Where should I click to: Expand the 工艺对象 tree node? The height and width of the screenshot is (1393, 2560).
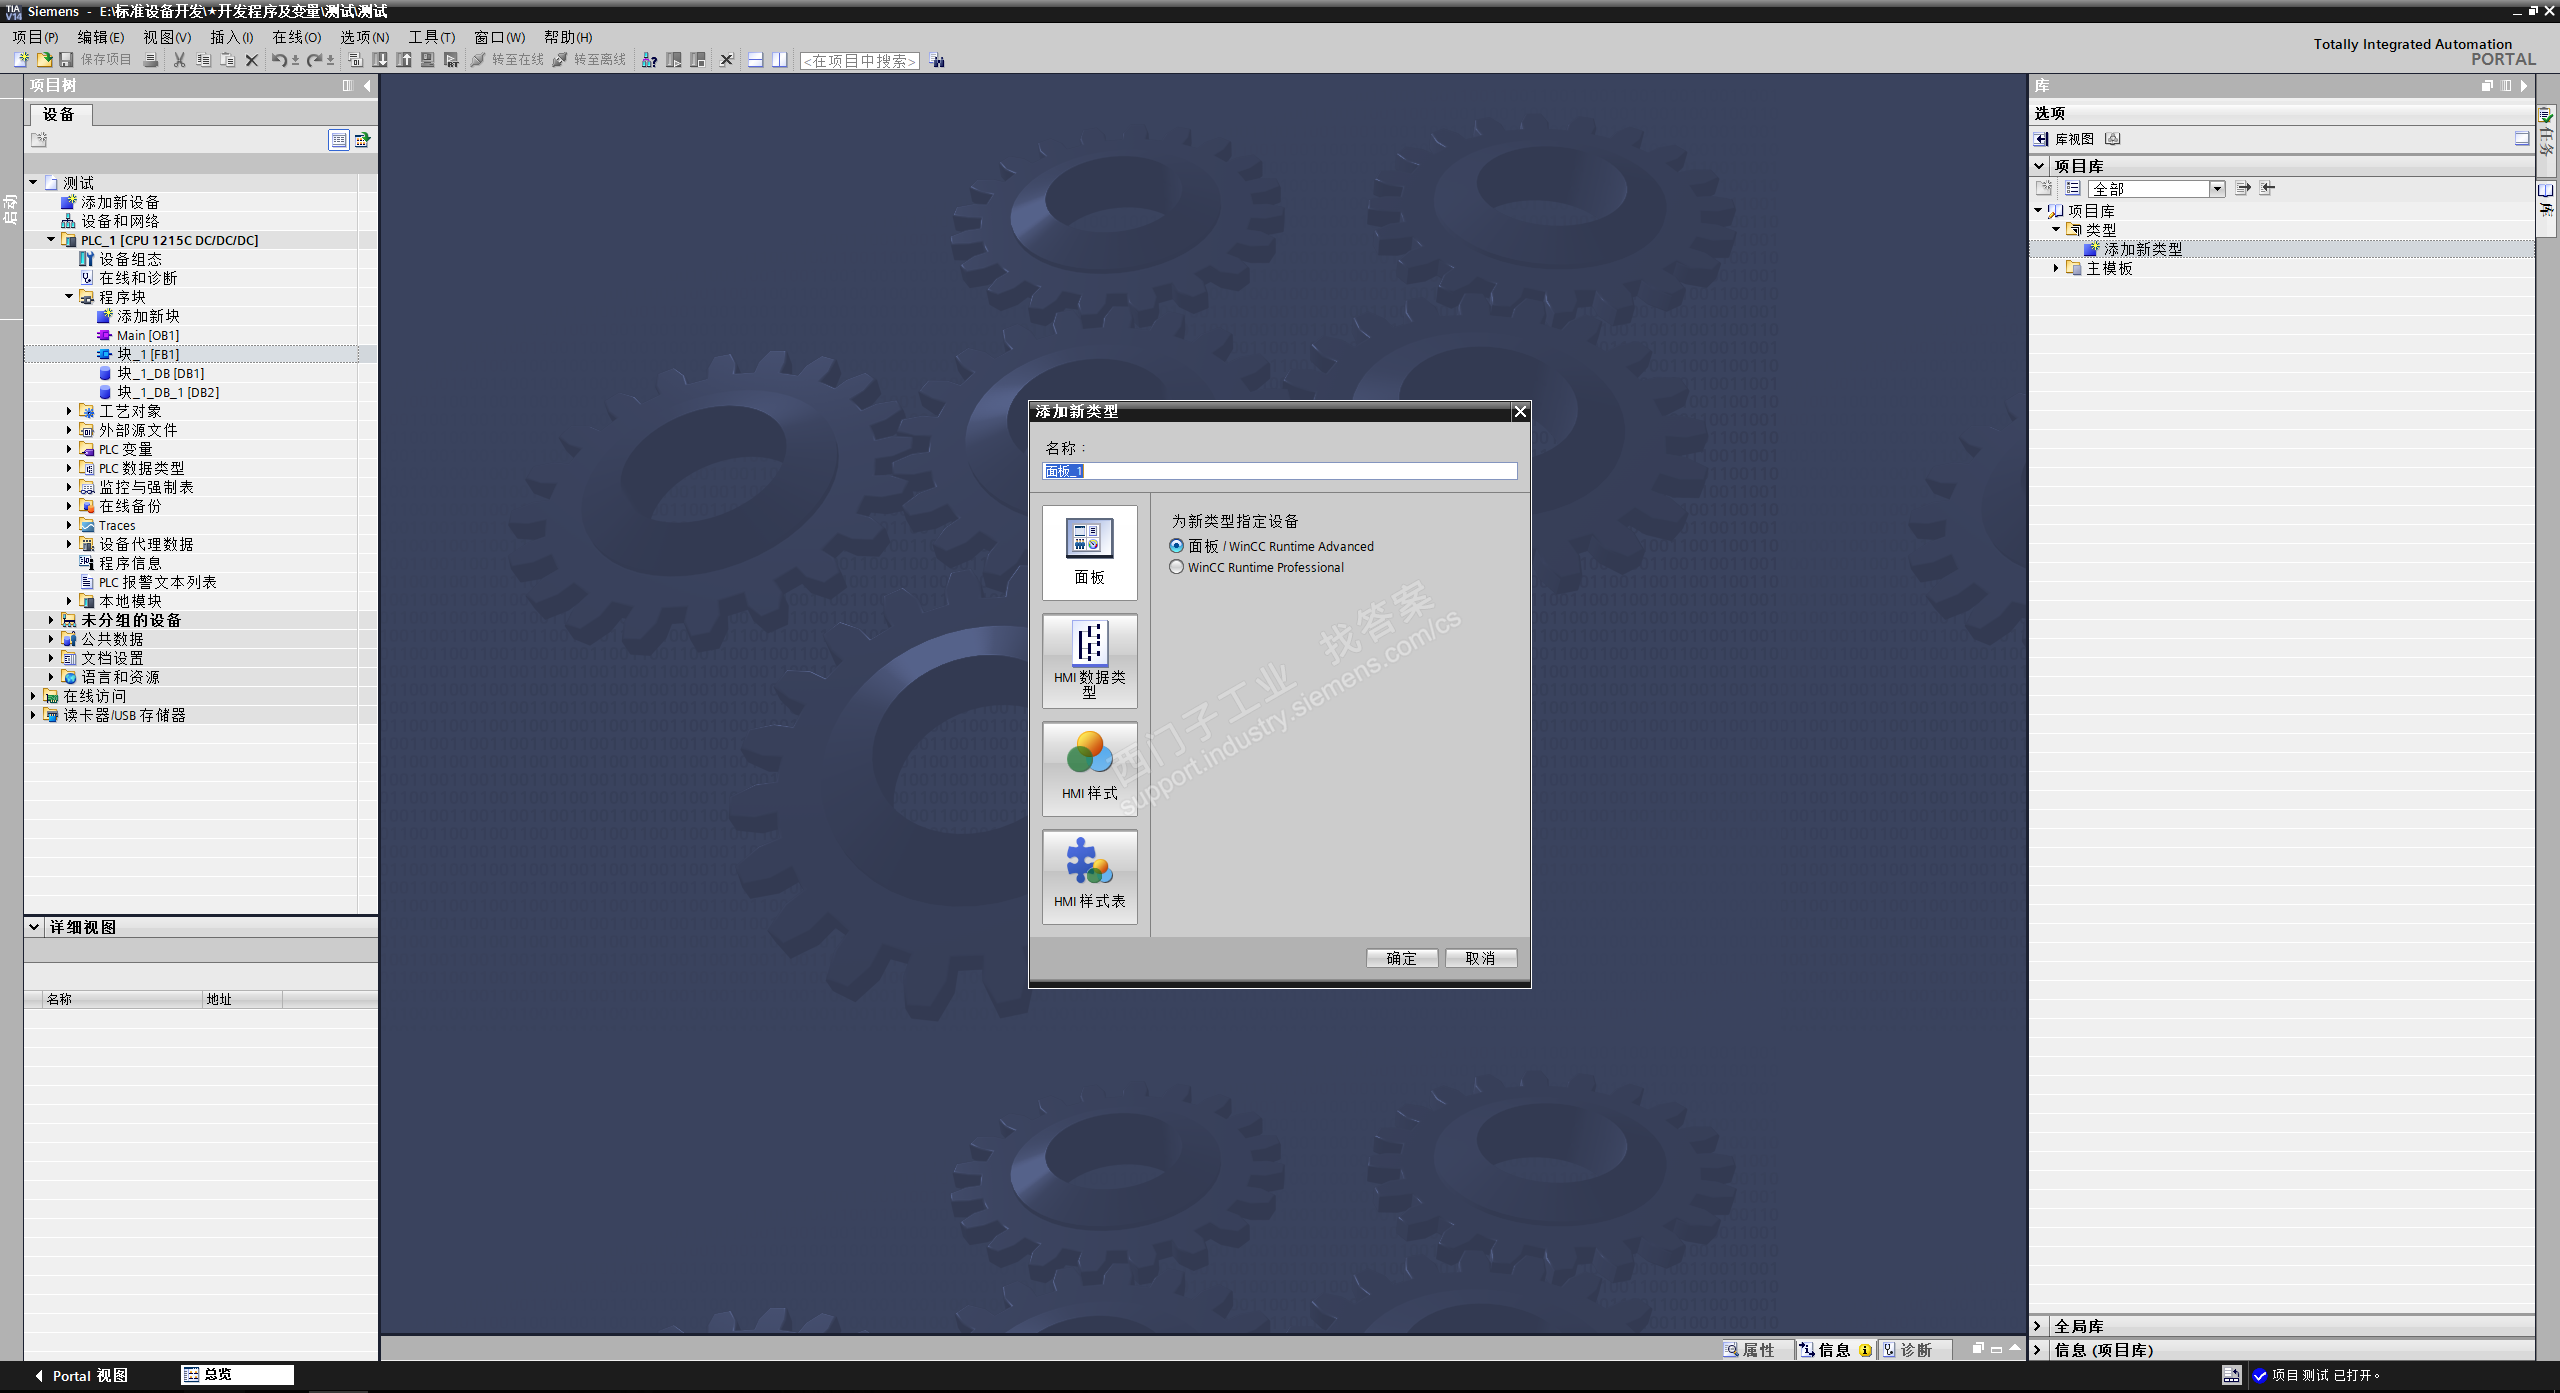point(69,411)
